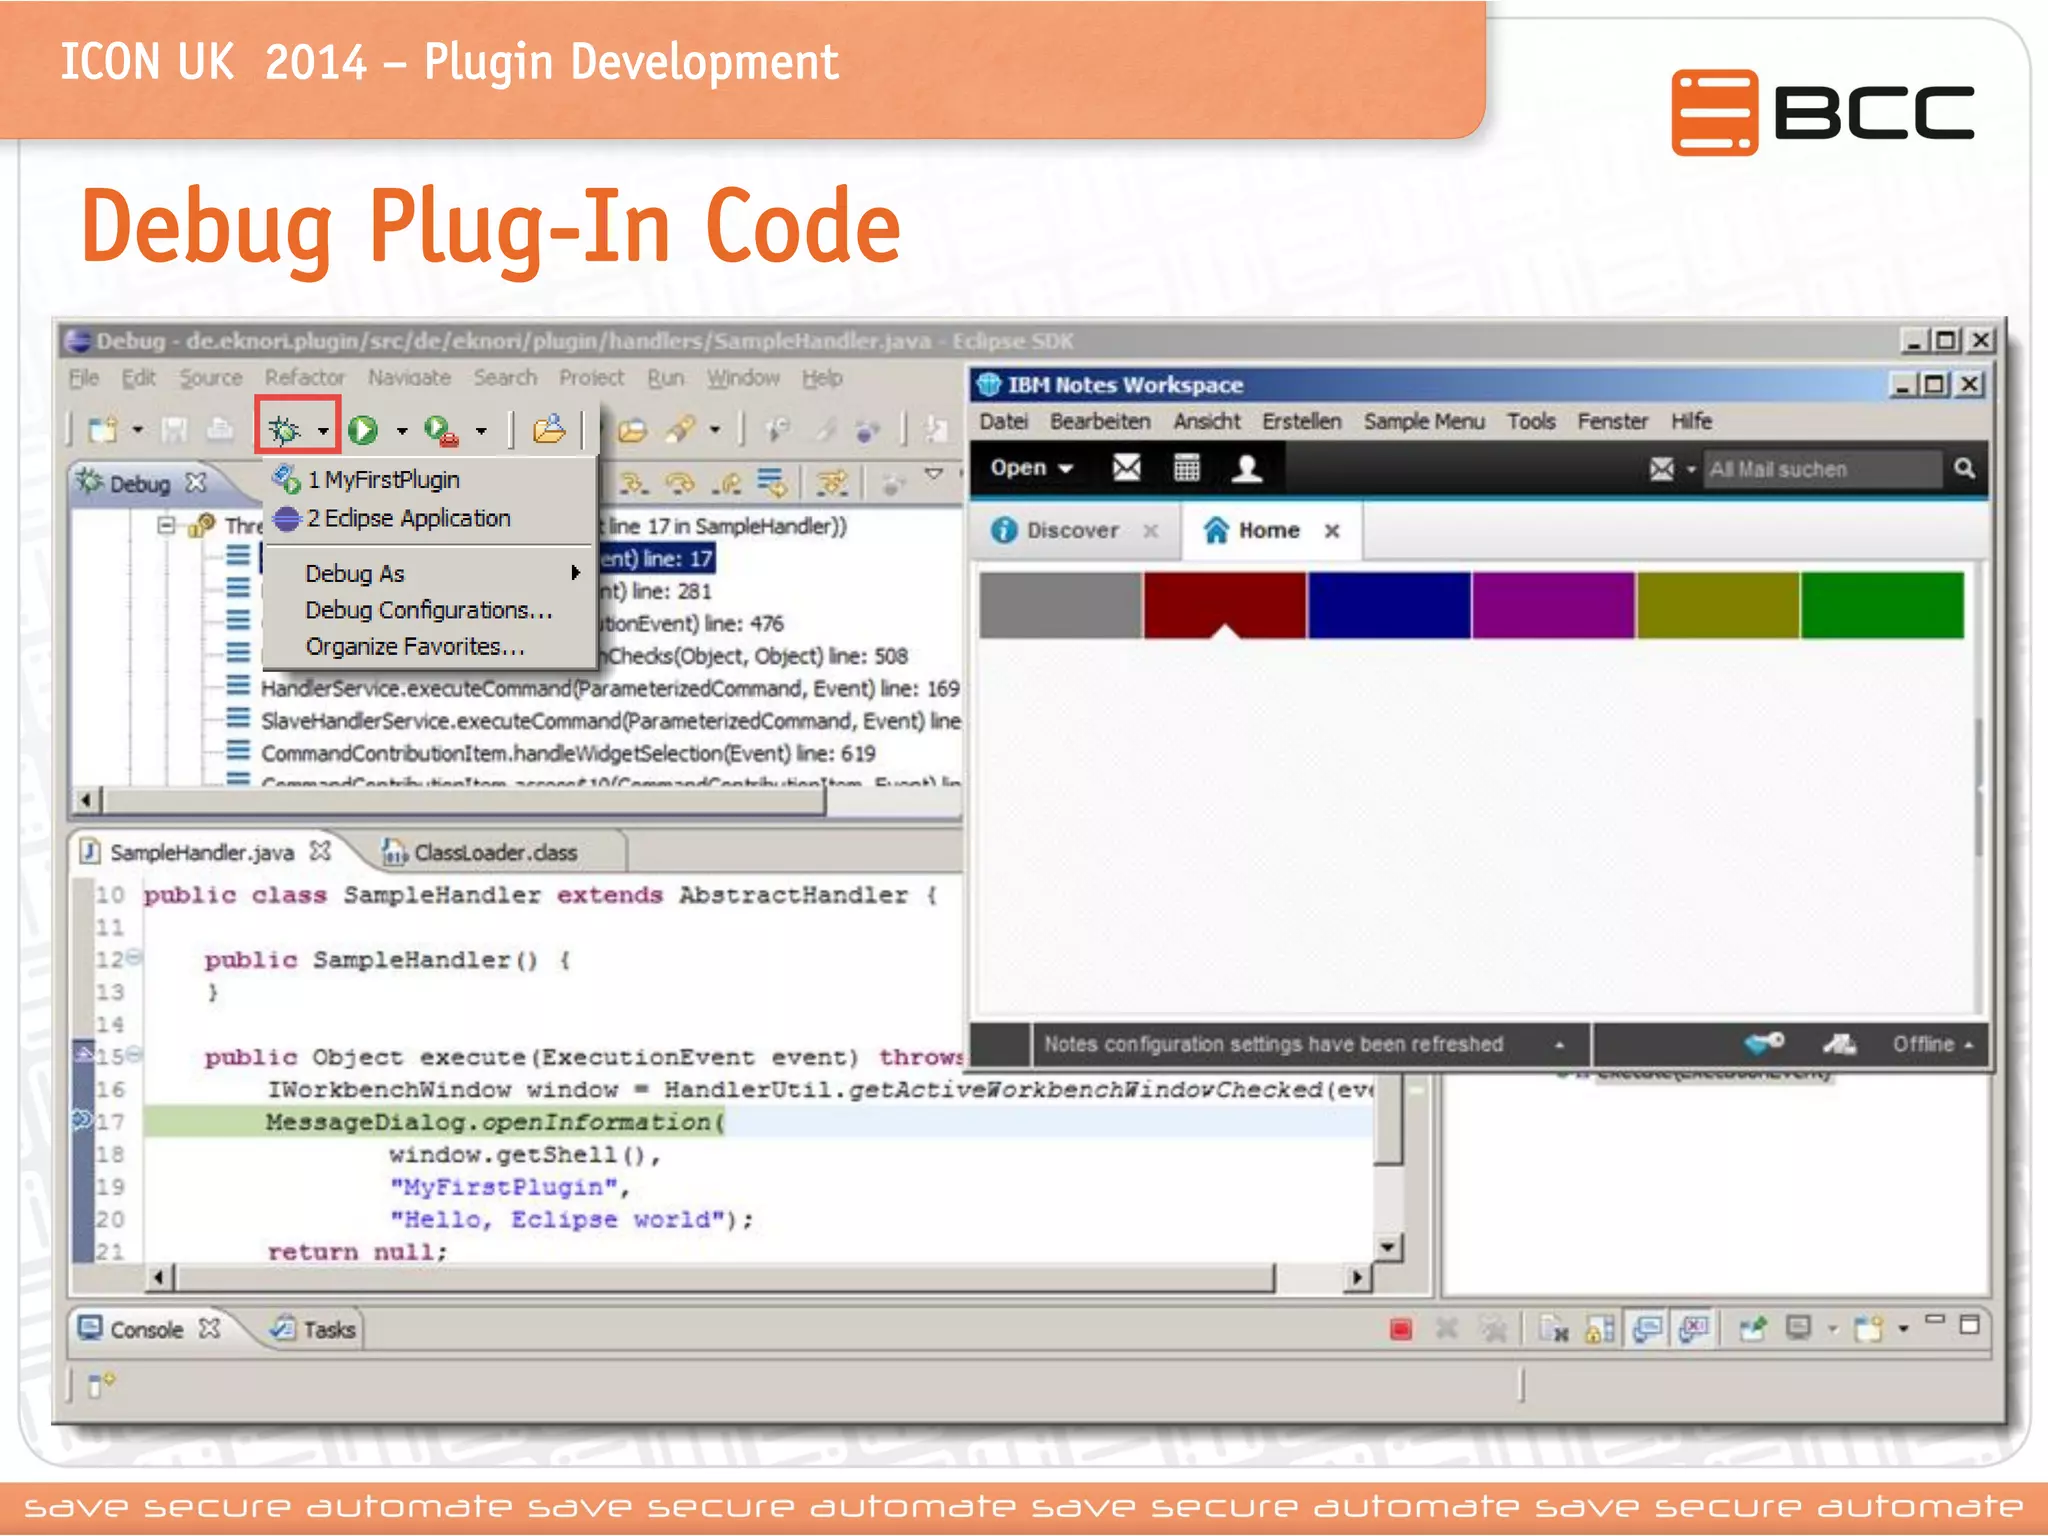
Task: Click the Debug view scrollbar left arrow
Action: [x=87, y=800]
